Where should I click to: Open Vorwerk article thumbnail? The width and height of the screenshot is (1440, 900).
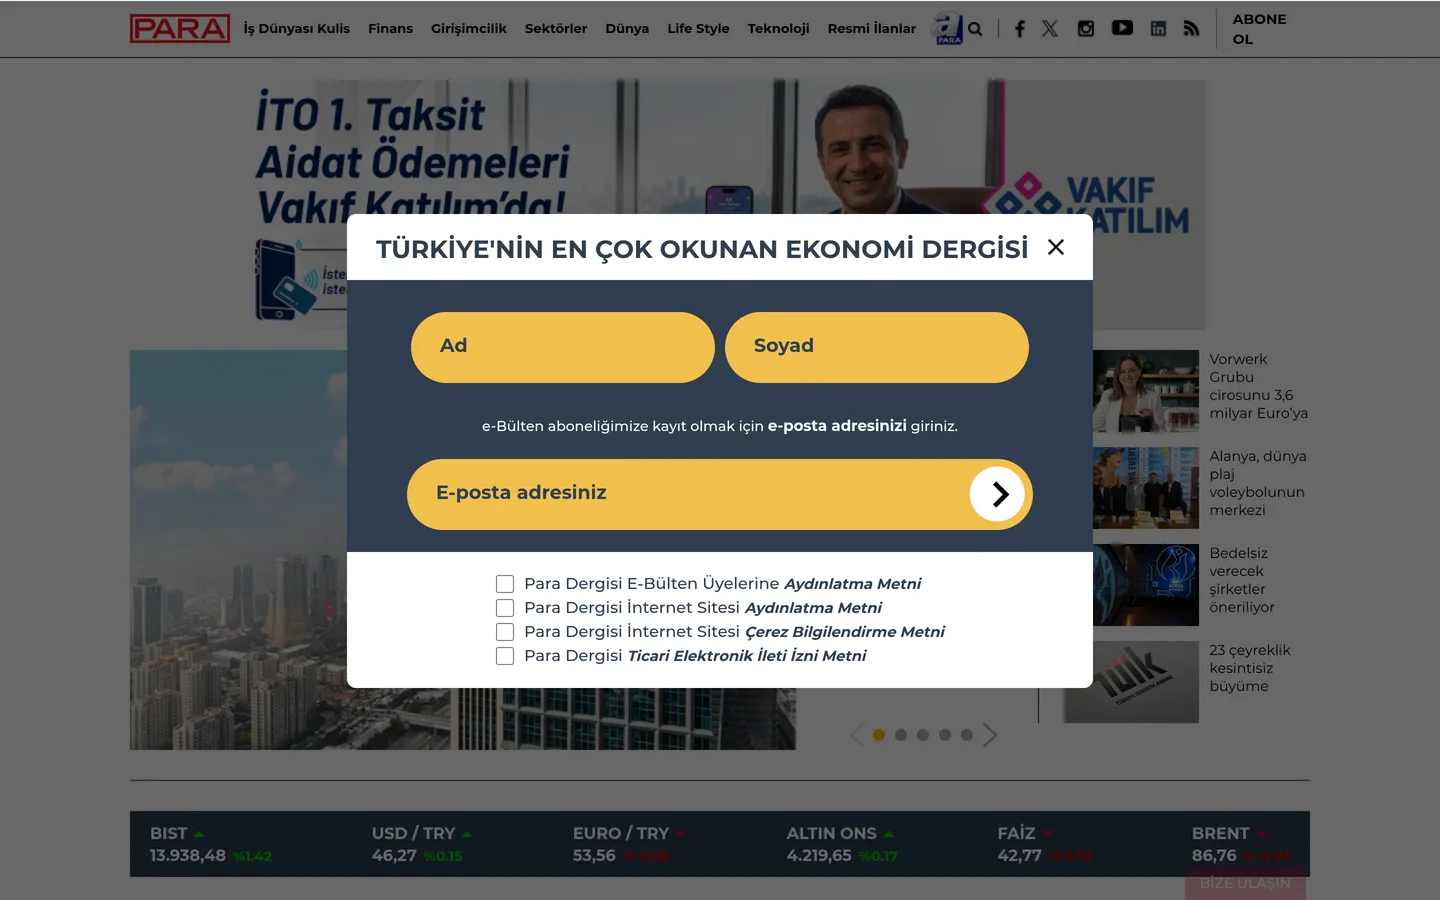point(1146,391)
